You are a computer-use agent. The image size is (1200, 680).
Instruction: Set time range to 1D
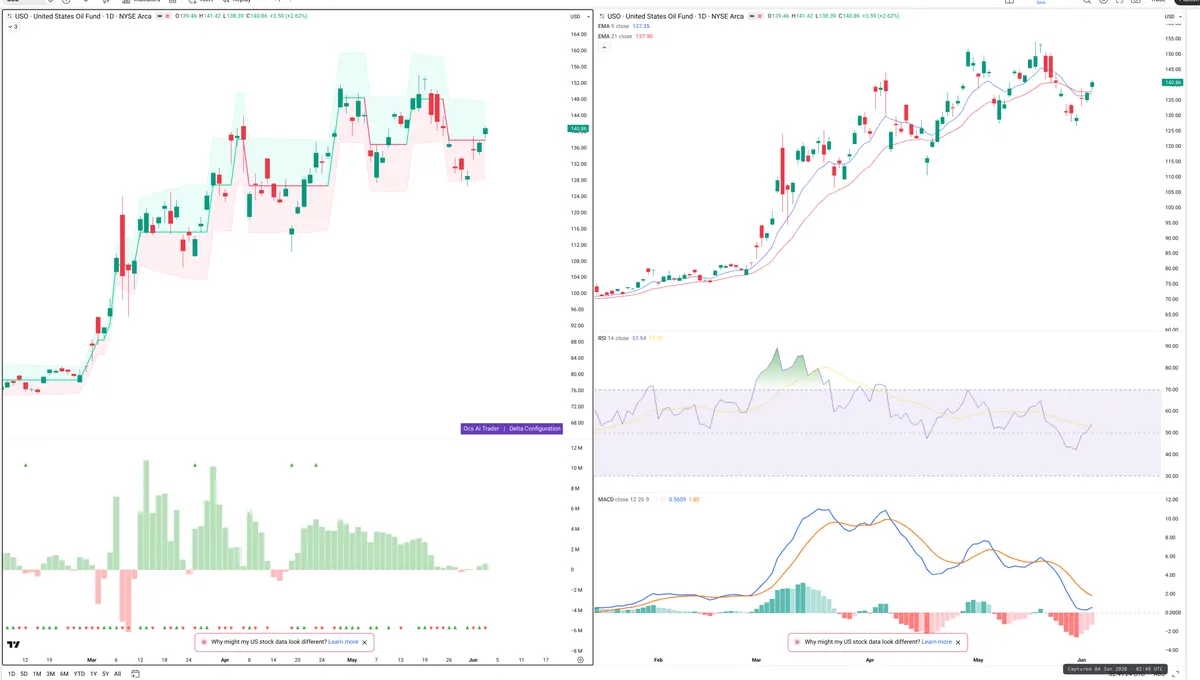[x=12, y=674]
